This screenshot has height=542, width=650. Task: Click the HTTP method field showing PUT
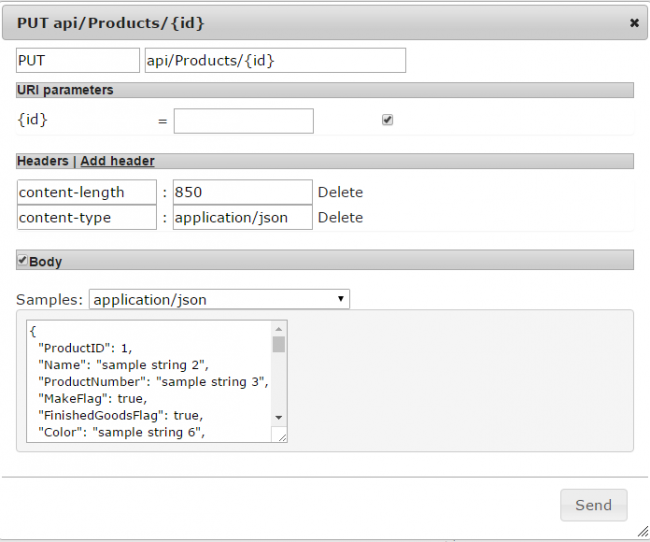coord(78,61)
